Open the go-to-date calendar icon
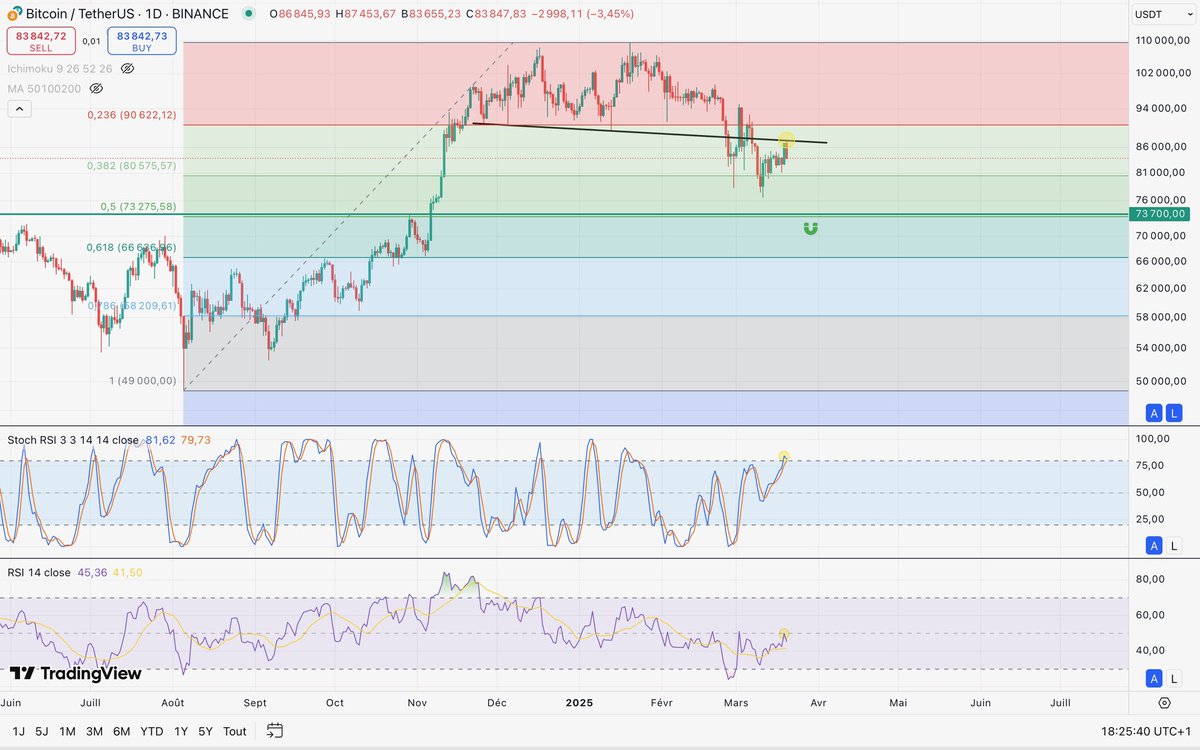The width and height of the screenshot is (1200, 750). coord(275,731)
